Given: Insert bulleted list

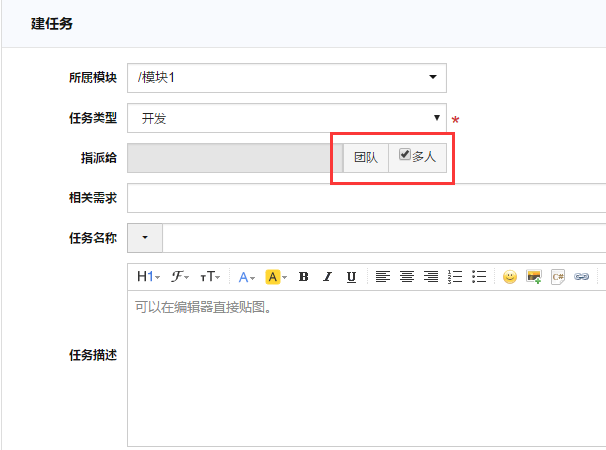Looking at the screenshot, I should pyautogui.click(x=479, y=276).
